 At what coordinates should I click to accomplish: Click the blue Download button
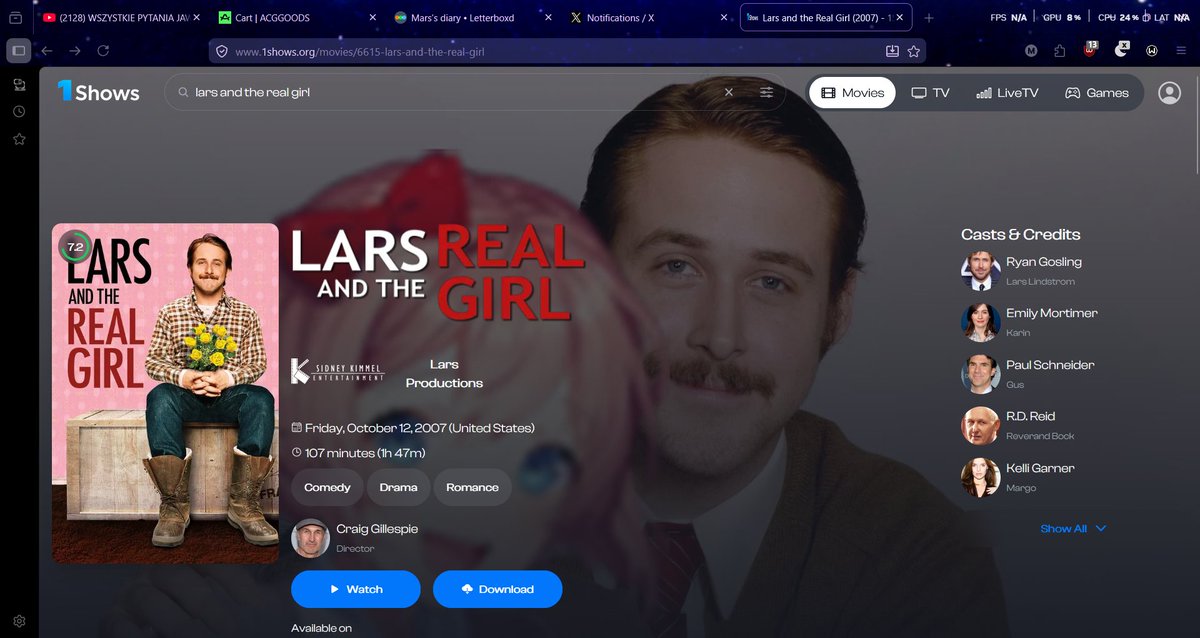(x=497, y=589)
